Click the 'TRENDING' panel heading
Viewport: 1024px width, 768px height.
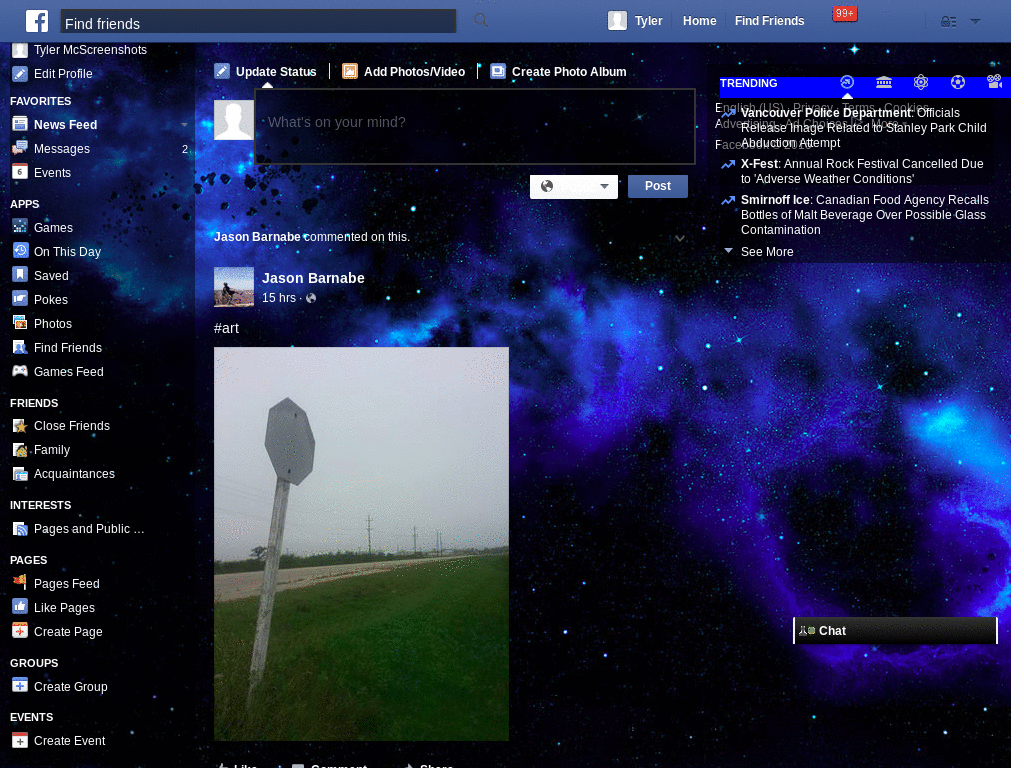point(748,83)
